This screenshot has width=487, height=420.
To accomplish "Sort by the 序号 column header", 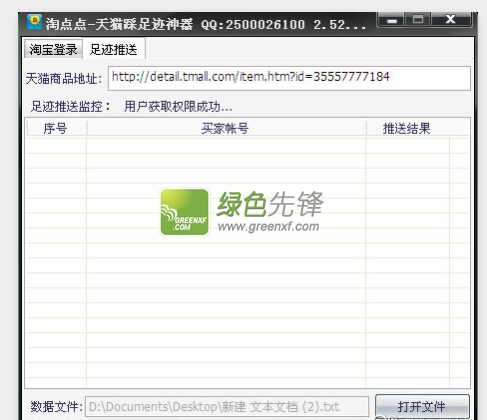I will point(56,128).
